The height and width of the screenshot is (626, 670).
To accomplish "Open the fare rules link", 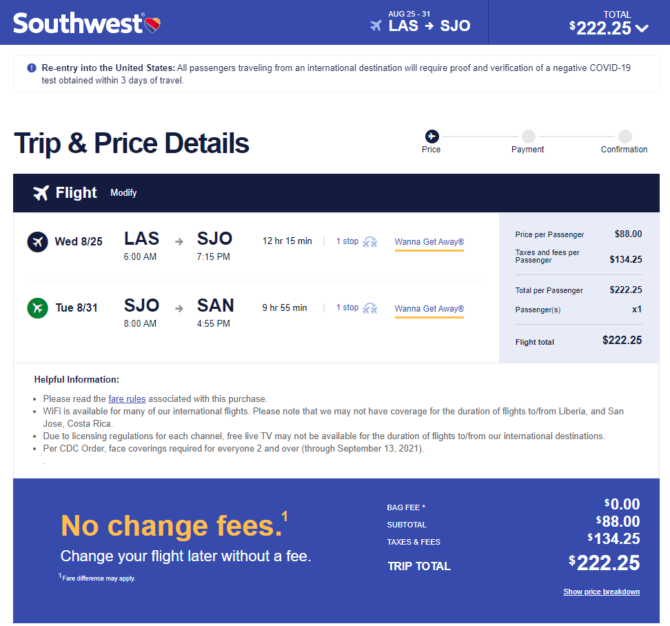I will coord(127,399).
